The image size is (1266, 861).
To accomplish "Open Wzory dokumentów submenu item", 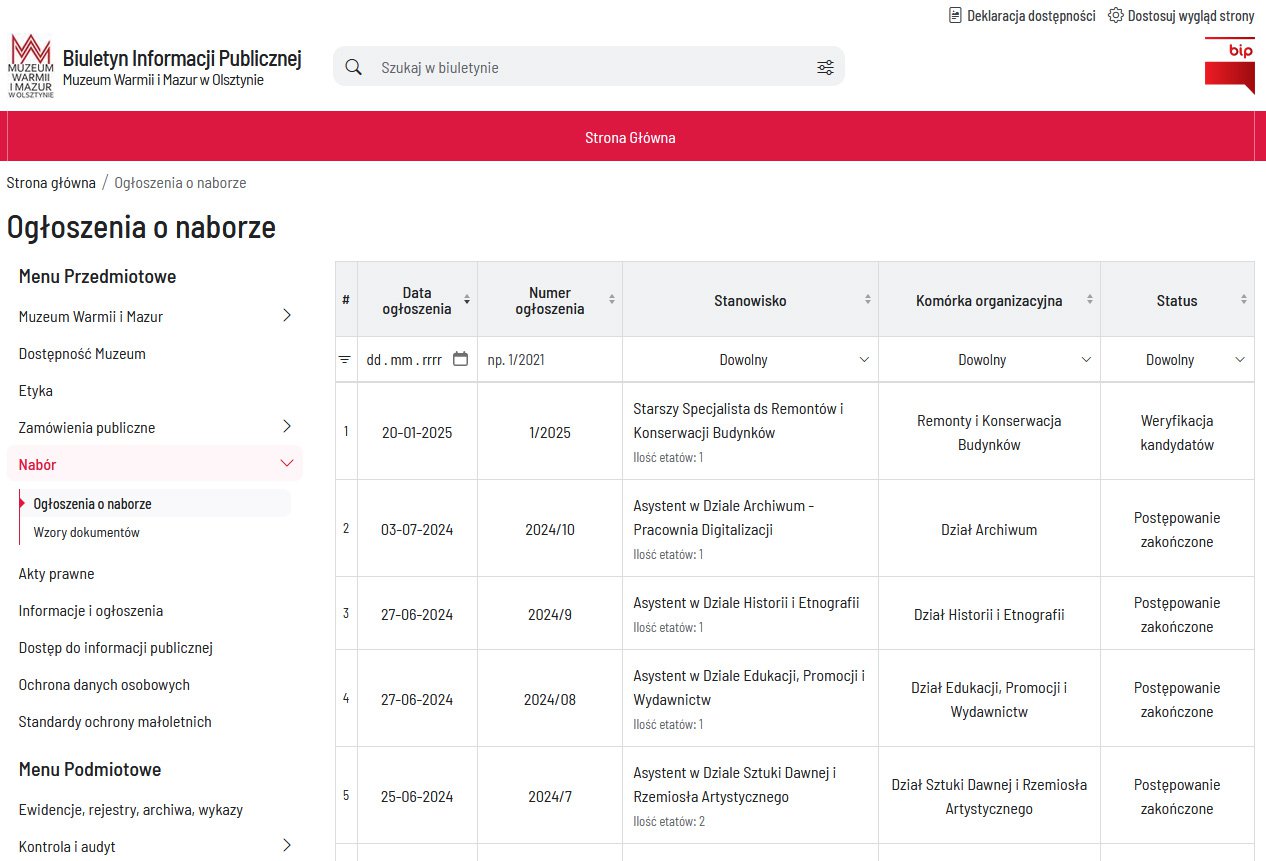I will tap(87, 532).
